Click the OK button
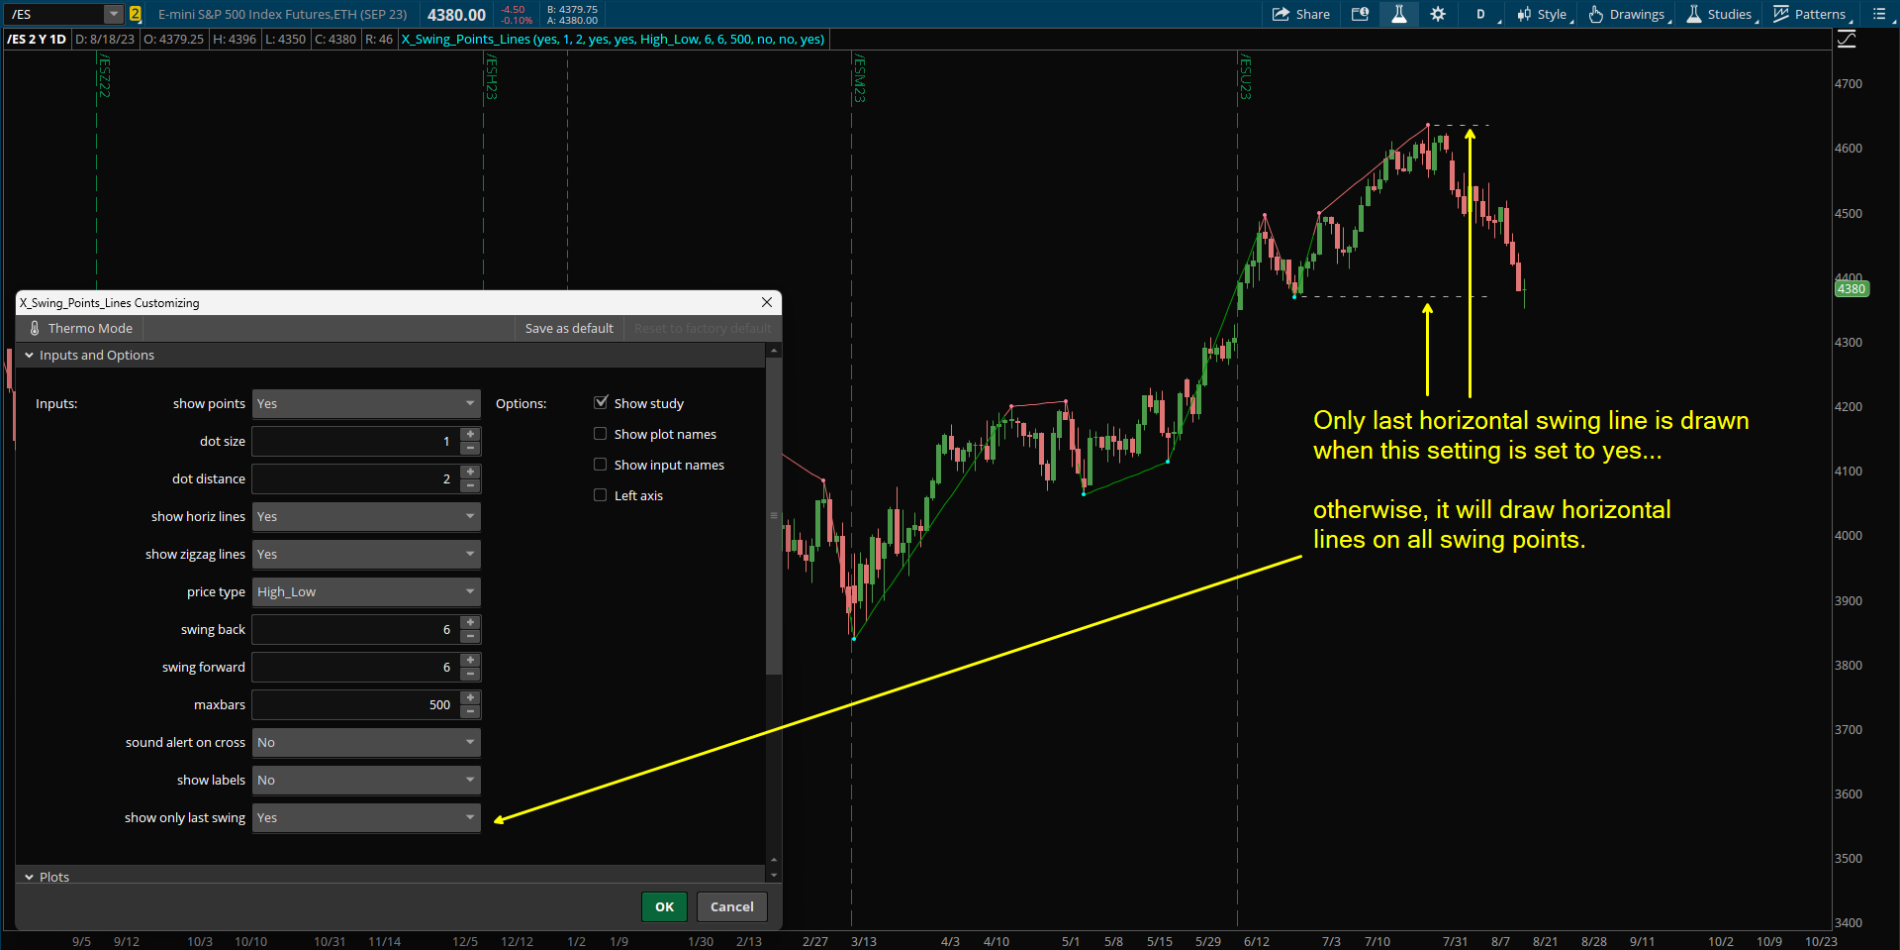 (x=664, y=907)
